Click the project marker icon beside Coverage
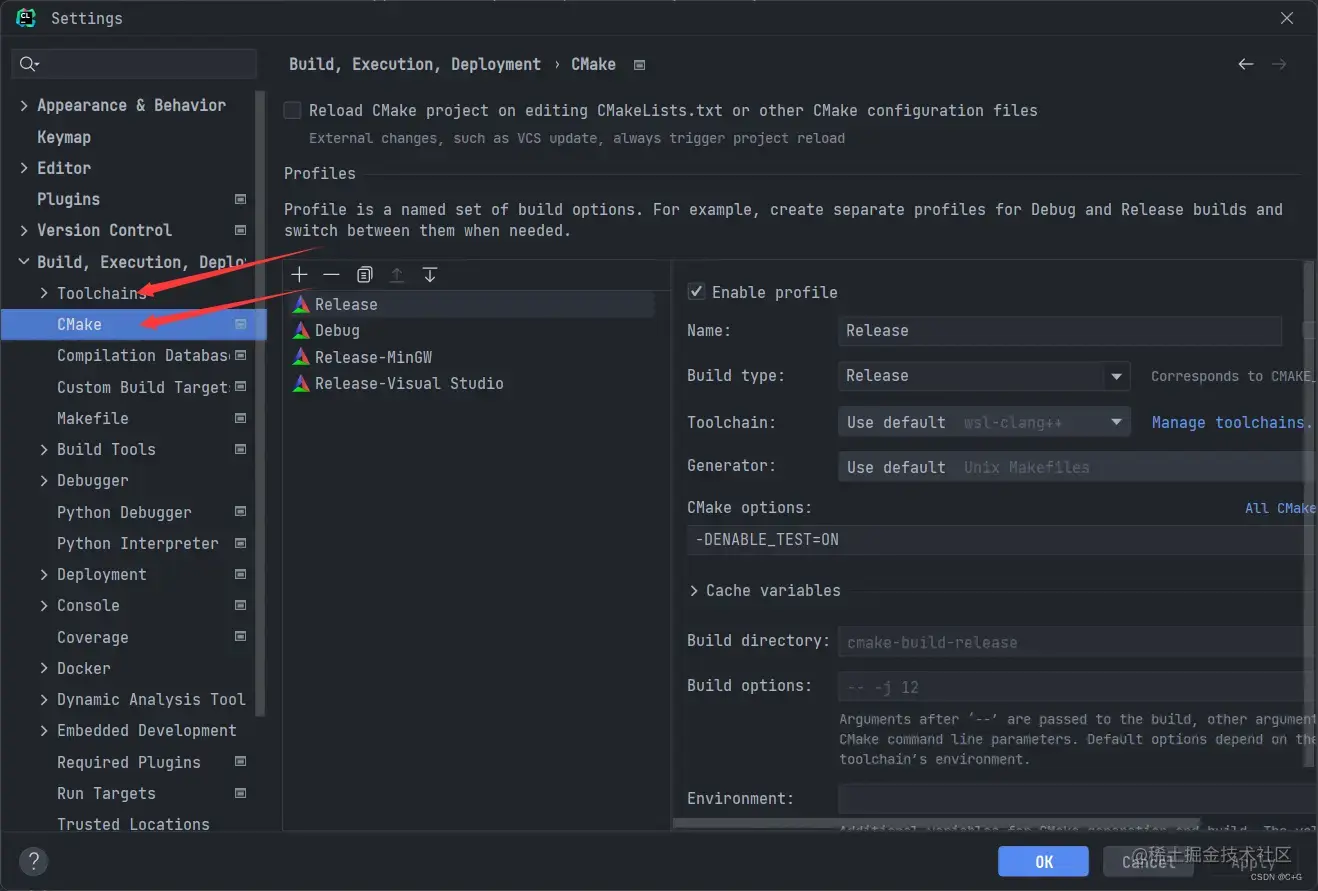This screenshot has width=1318, height=891. pos(240,637)
